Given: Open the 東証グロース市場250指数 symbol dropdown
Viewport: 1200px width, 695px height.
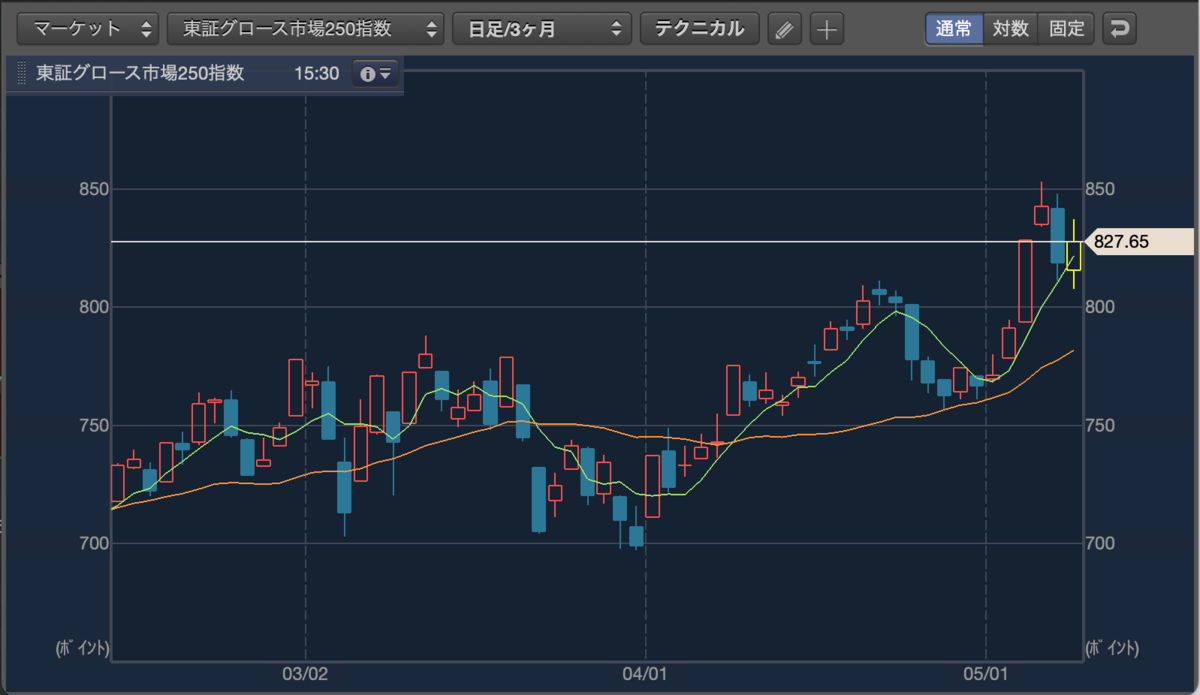Looking at the screenshot, I should pyautogui.click(x=305, y=28).
